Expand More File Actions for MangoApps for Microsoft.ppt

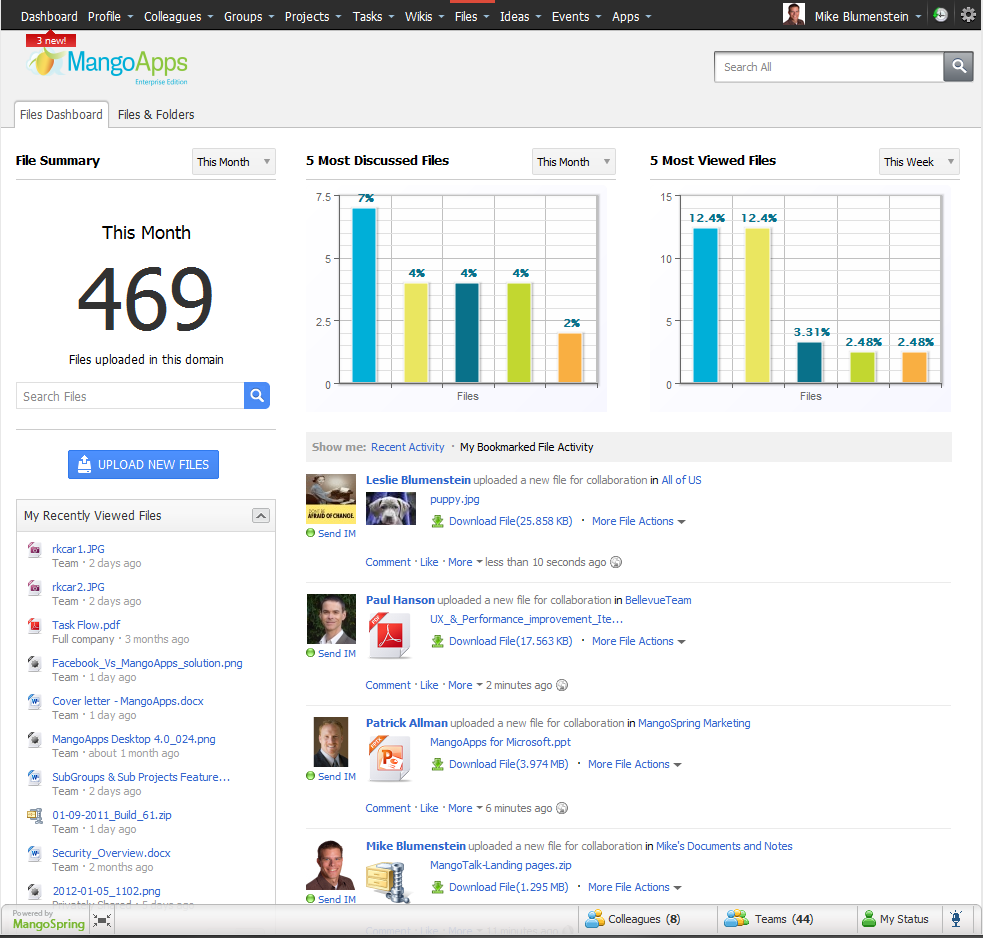[634, 764]
